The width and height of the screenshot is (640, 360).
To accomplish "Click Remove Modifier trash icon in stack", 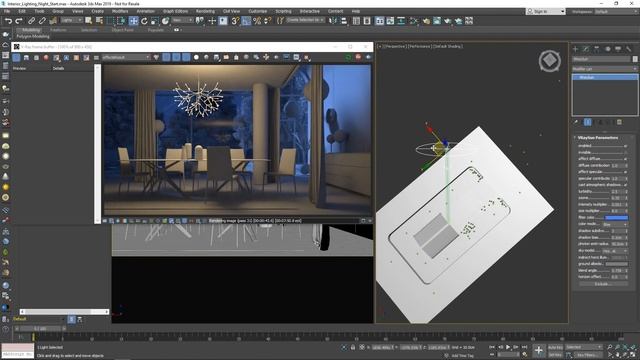I will [619, 122].
